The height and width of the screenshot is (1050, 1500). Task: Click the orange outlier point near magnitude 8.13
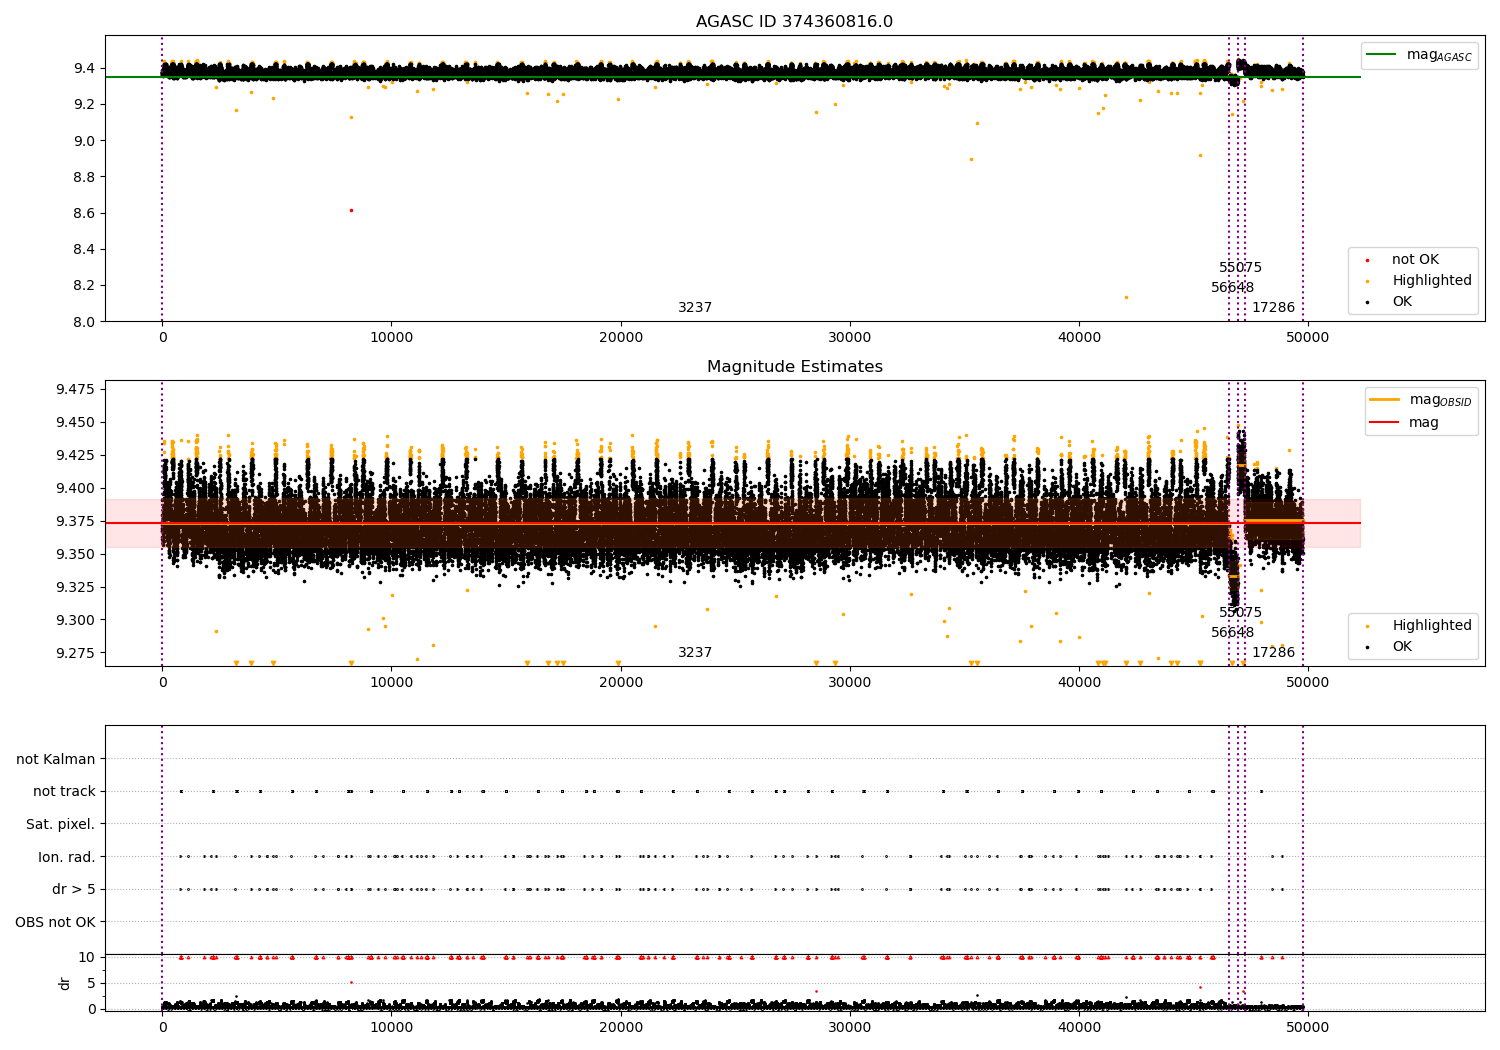(1126, 297)
